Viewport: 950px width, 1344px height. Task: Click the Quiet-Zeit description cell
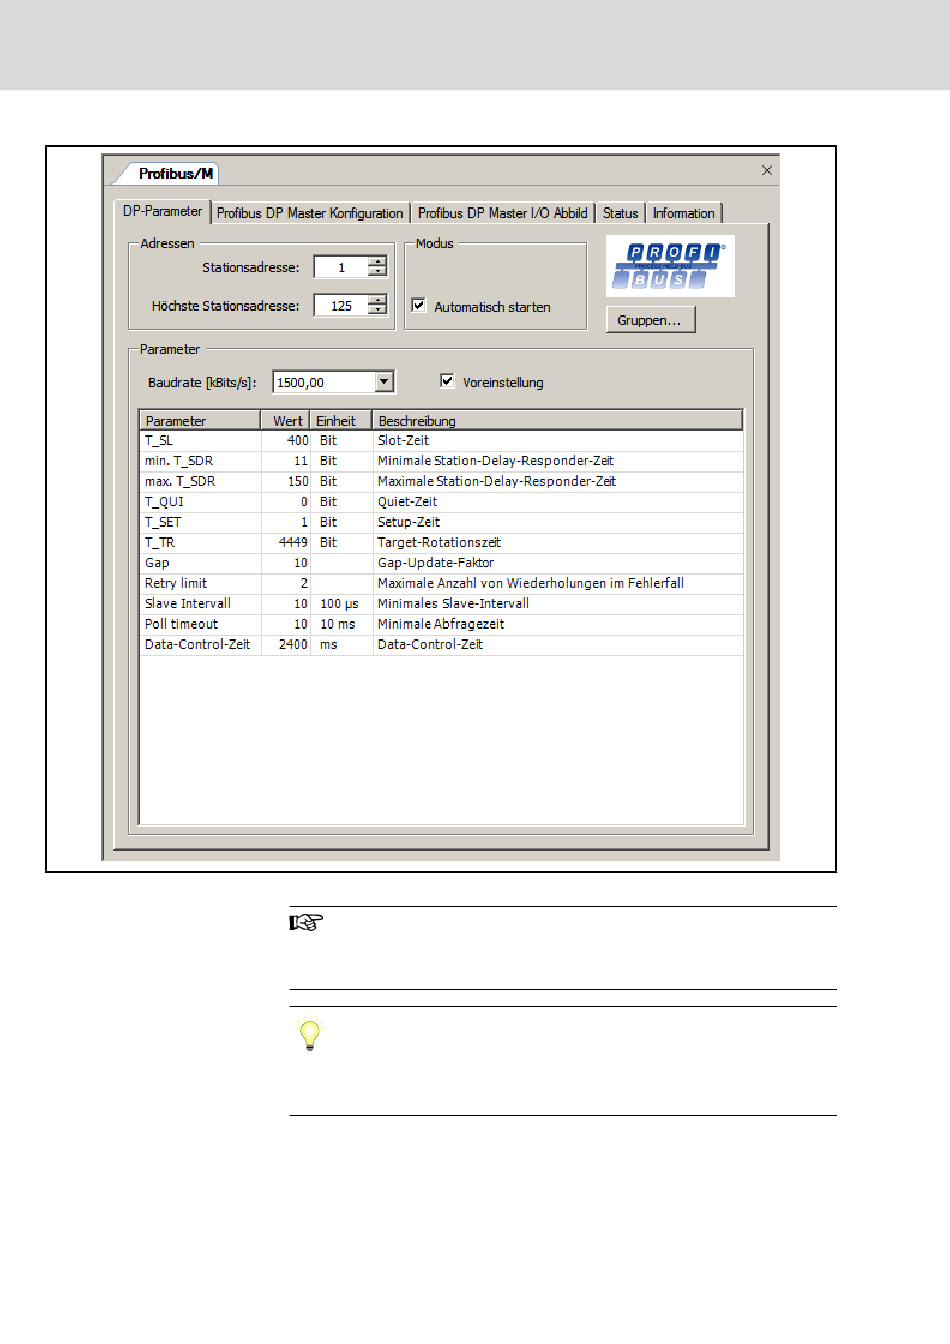[x=557, y=502]
